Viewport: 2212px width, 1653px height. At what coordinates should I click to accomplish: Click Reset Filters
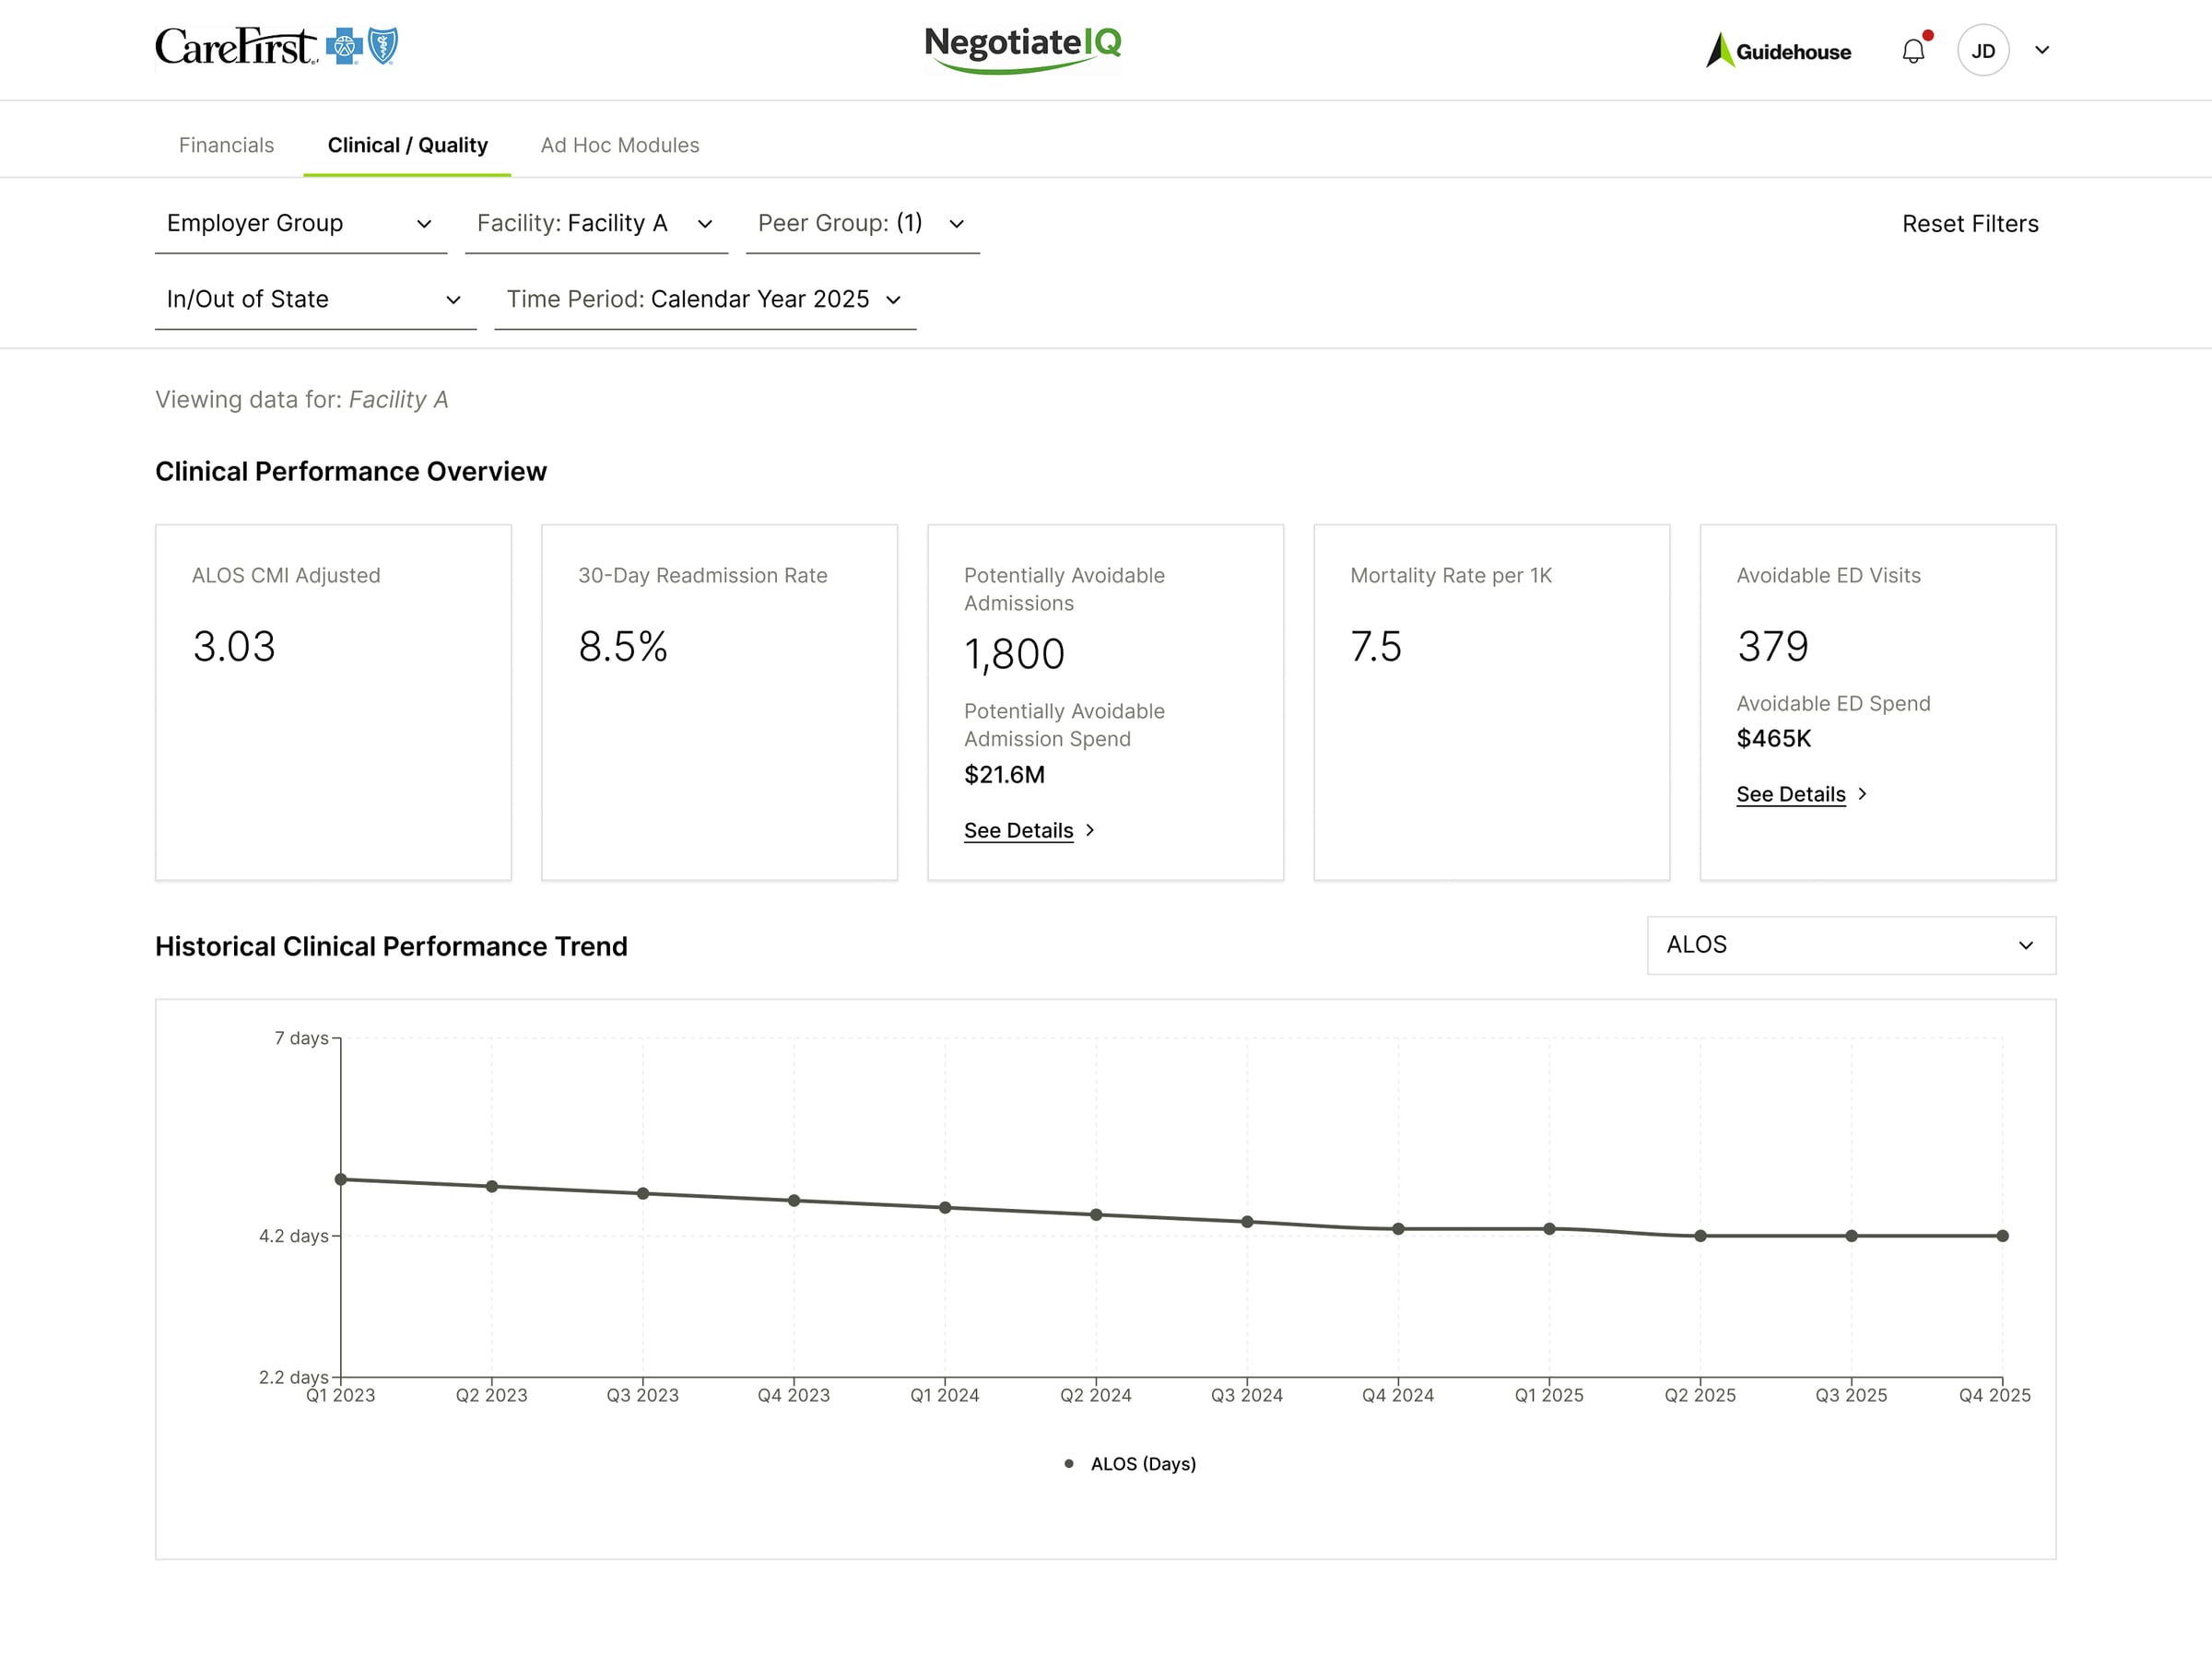(x=1970, y=223)
